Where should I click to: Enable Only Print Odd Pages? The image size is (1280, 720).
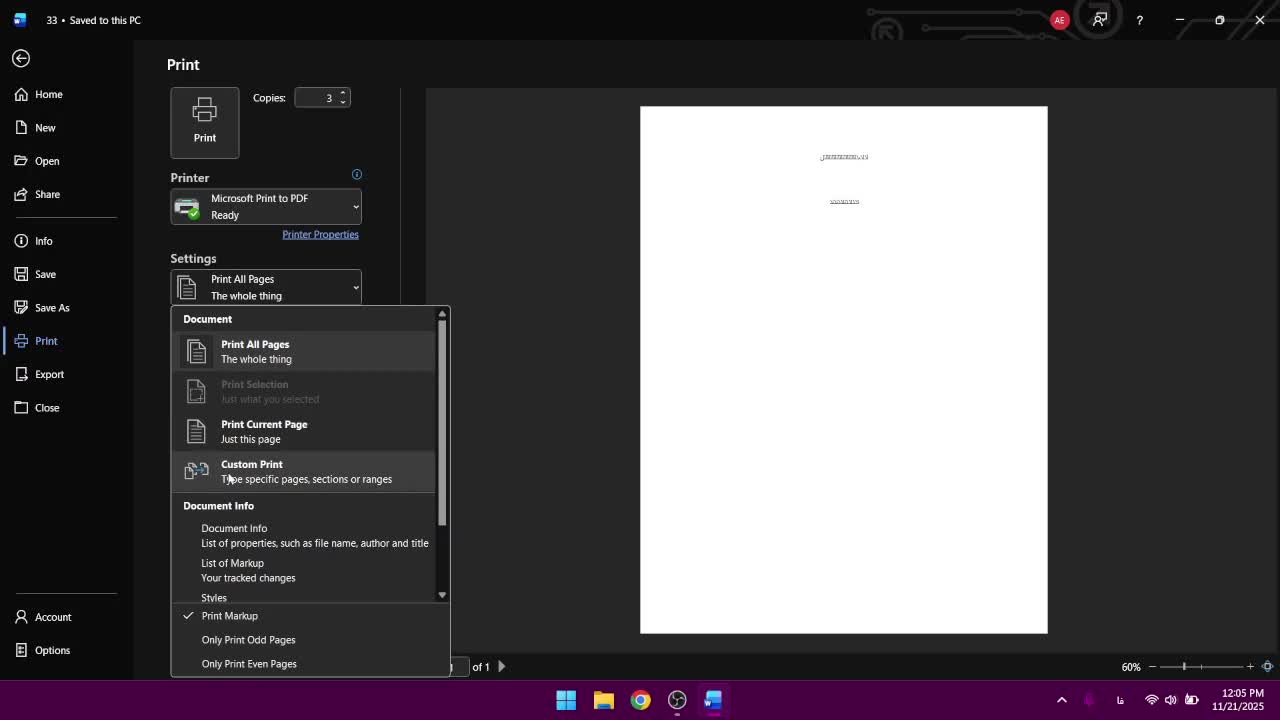pos(249,640)
